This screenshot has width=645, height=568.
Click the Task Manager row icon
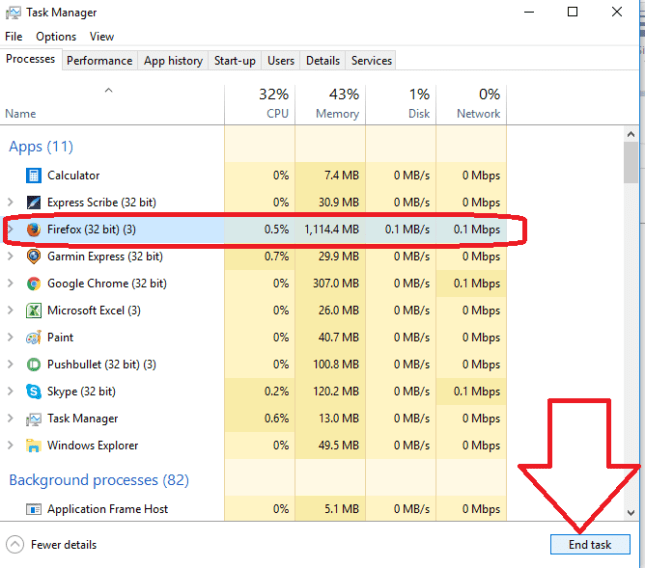pos(33,419)
